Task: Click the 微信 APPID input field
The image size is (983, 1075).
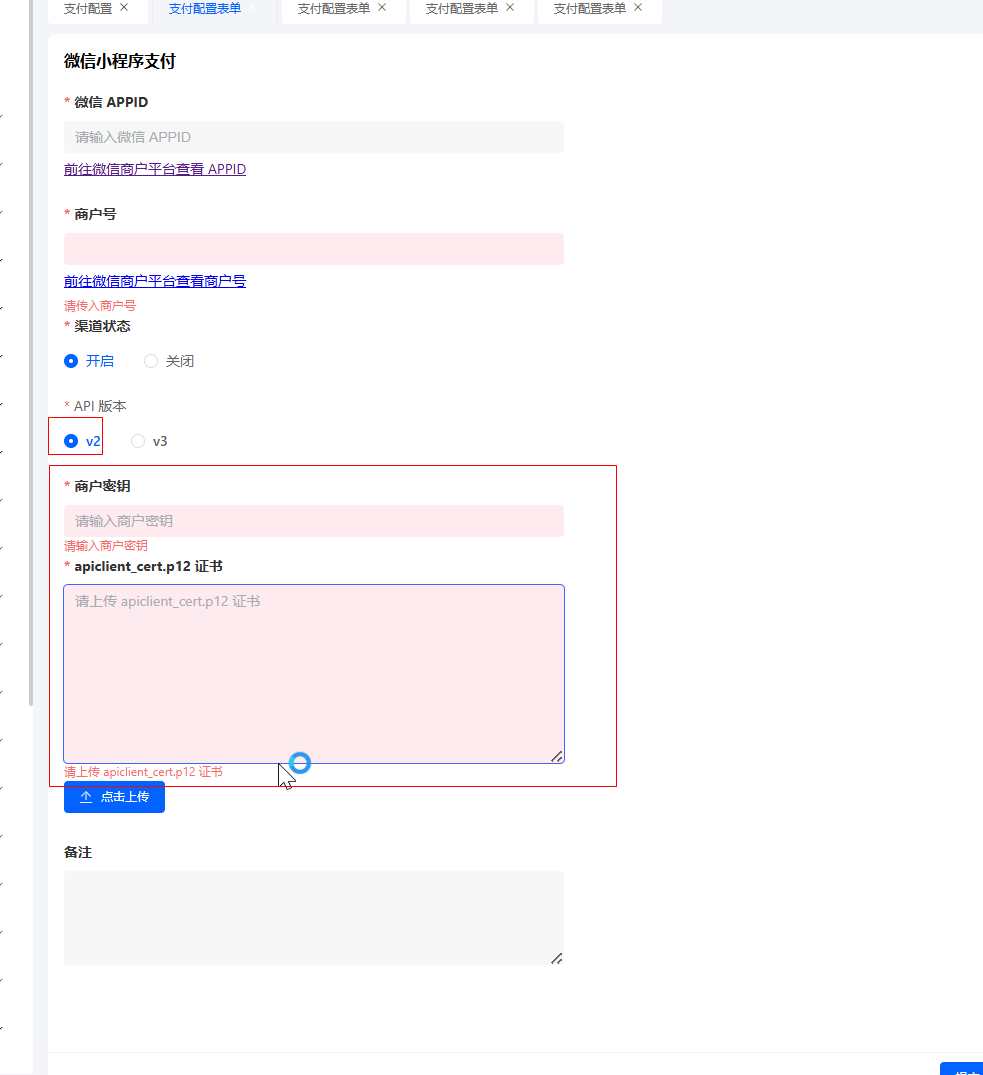Action: pyautogui.click(x=313, y=137)
